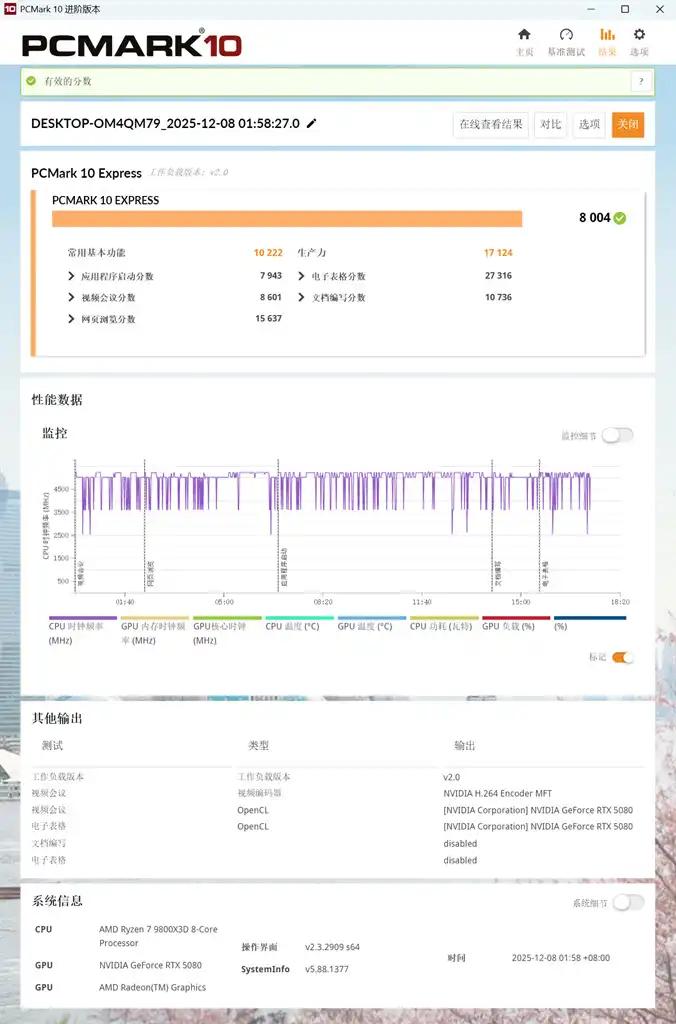Click the green check beside 8 004
This screenshot has width=676, height=1024.
pyautogui.click(x=620, y=218)
